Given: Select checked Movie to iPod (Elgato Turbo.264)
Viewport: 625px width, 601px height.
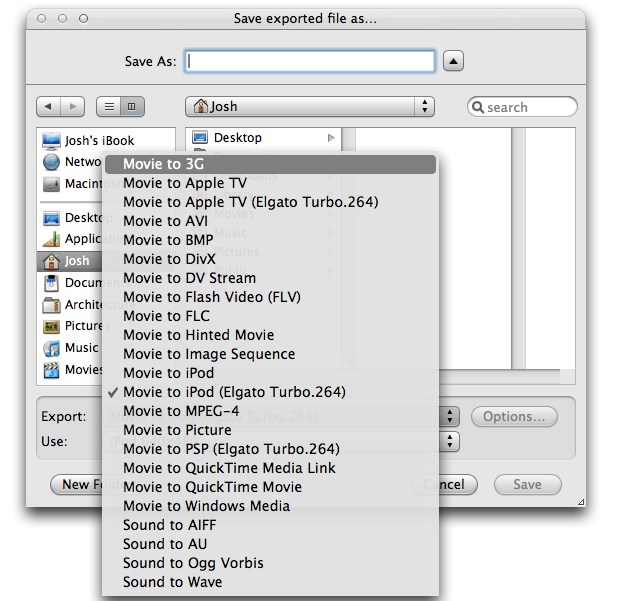Looking at the screenshot, I should 270,392.
